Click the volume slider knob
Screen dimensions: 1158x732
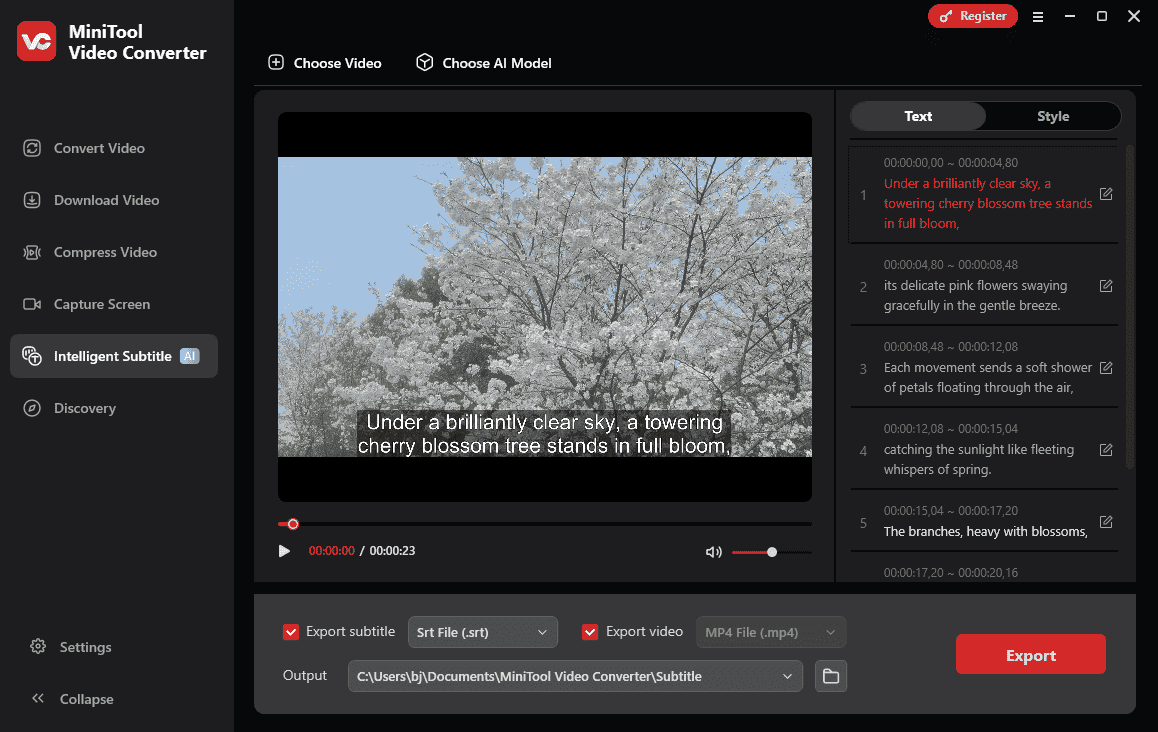coord(772,552)
